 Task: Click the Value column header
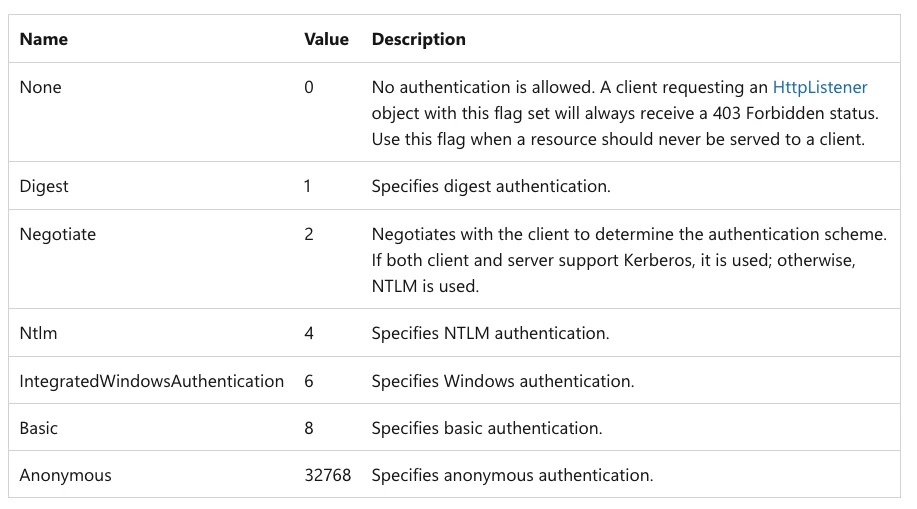coord(326,40)
